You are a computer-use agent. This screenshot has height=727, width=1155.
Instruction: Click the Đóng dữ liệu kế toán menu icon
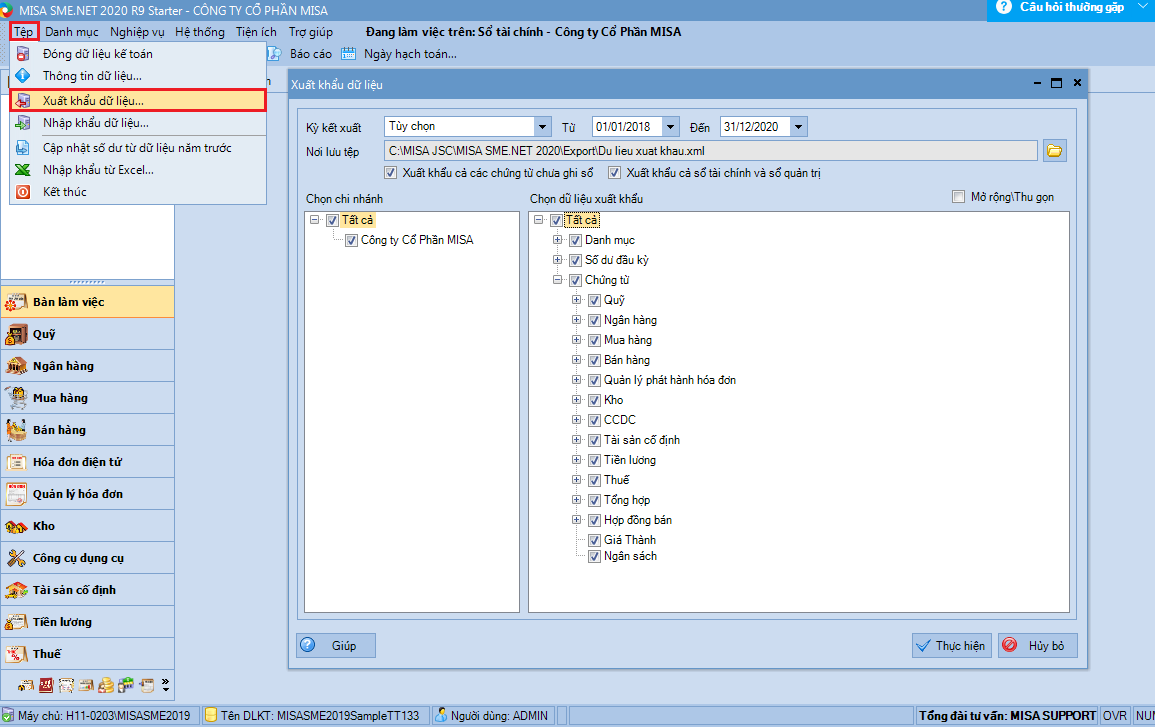[x=23, y=54]
